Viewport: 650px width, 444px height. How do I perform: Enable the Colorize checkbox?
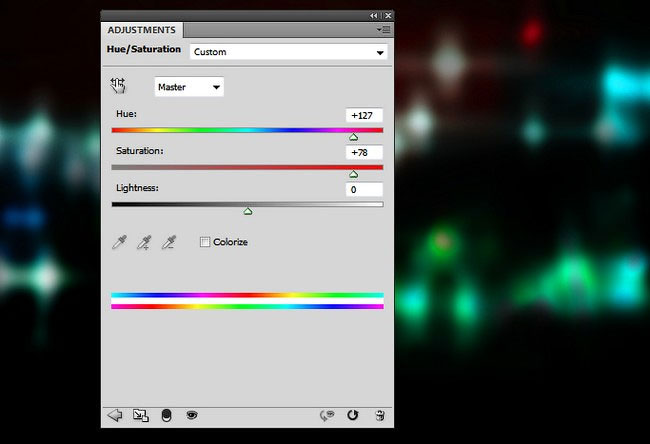tap(205, 242)
